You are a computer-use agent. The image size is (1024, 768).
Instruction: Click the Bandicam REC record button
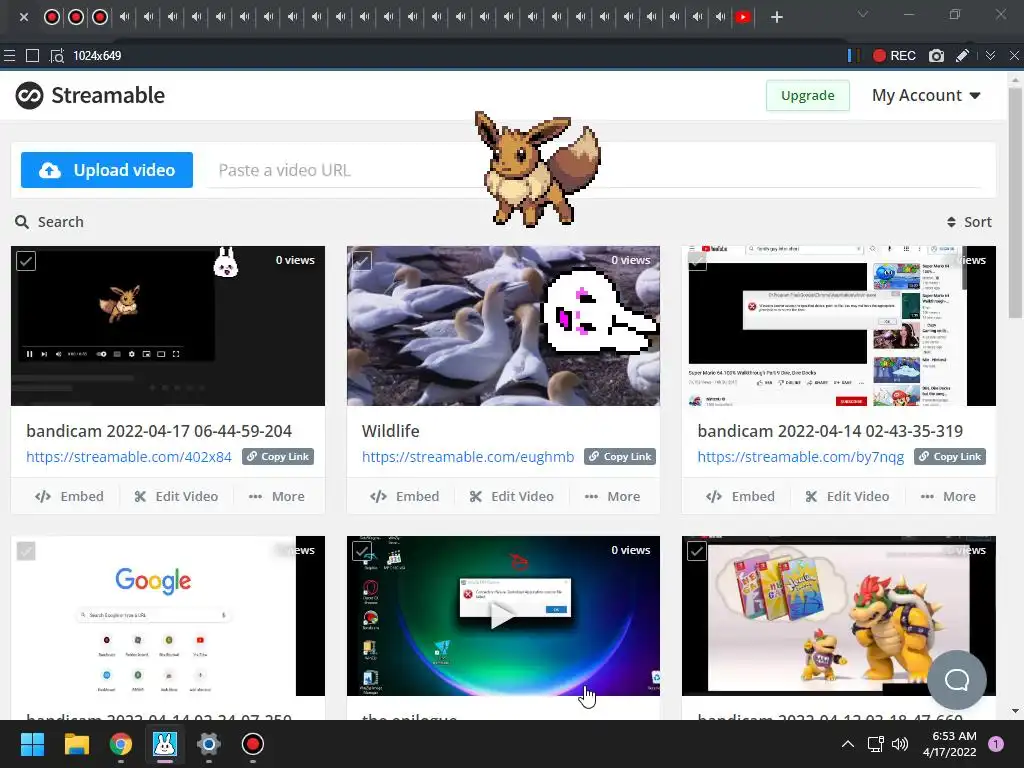coord(894,56)
